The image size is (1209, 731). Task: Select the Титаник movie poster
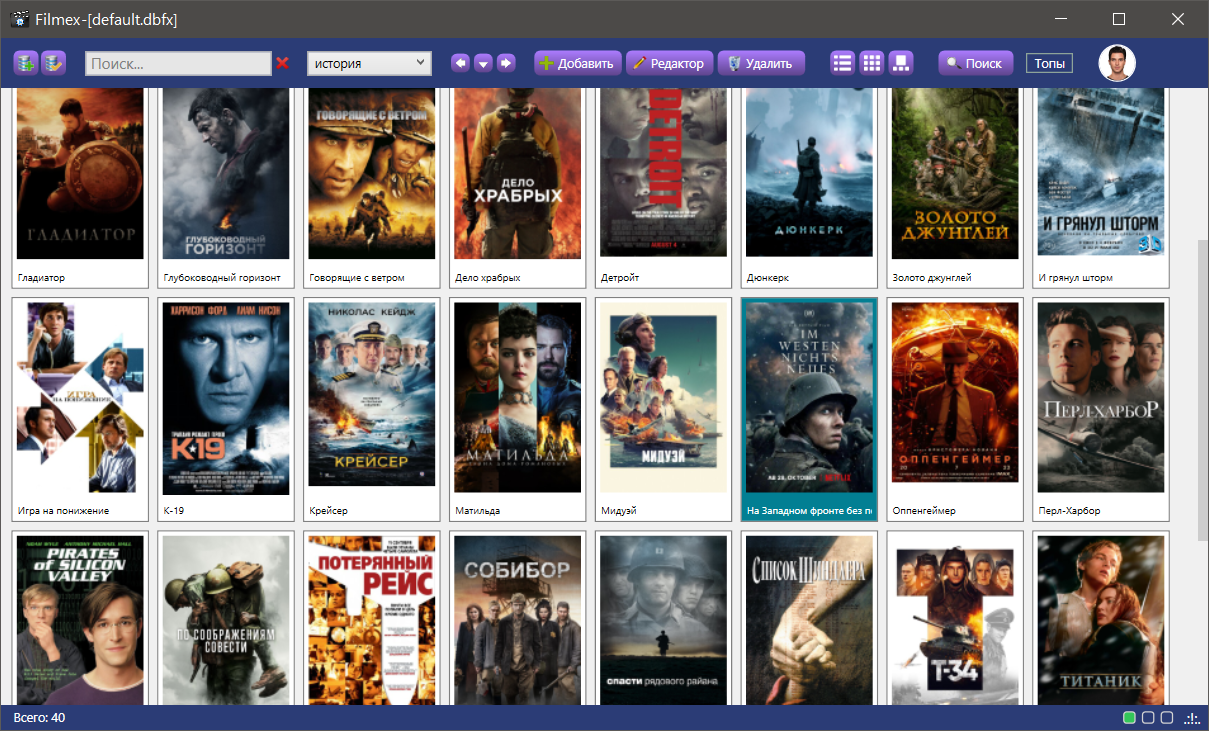tap(1102, 620)
